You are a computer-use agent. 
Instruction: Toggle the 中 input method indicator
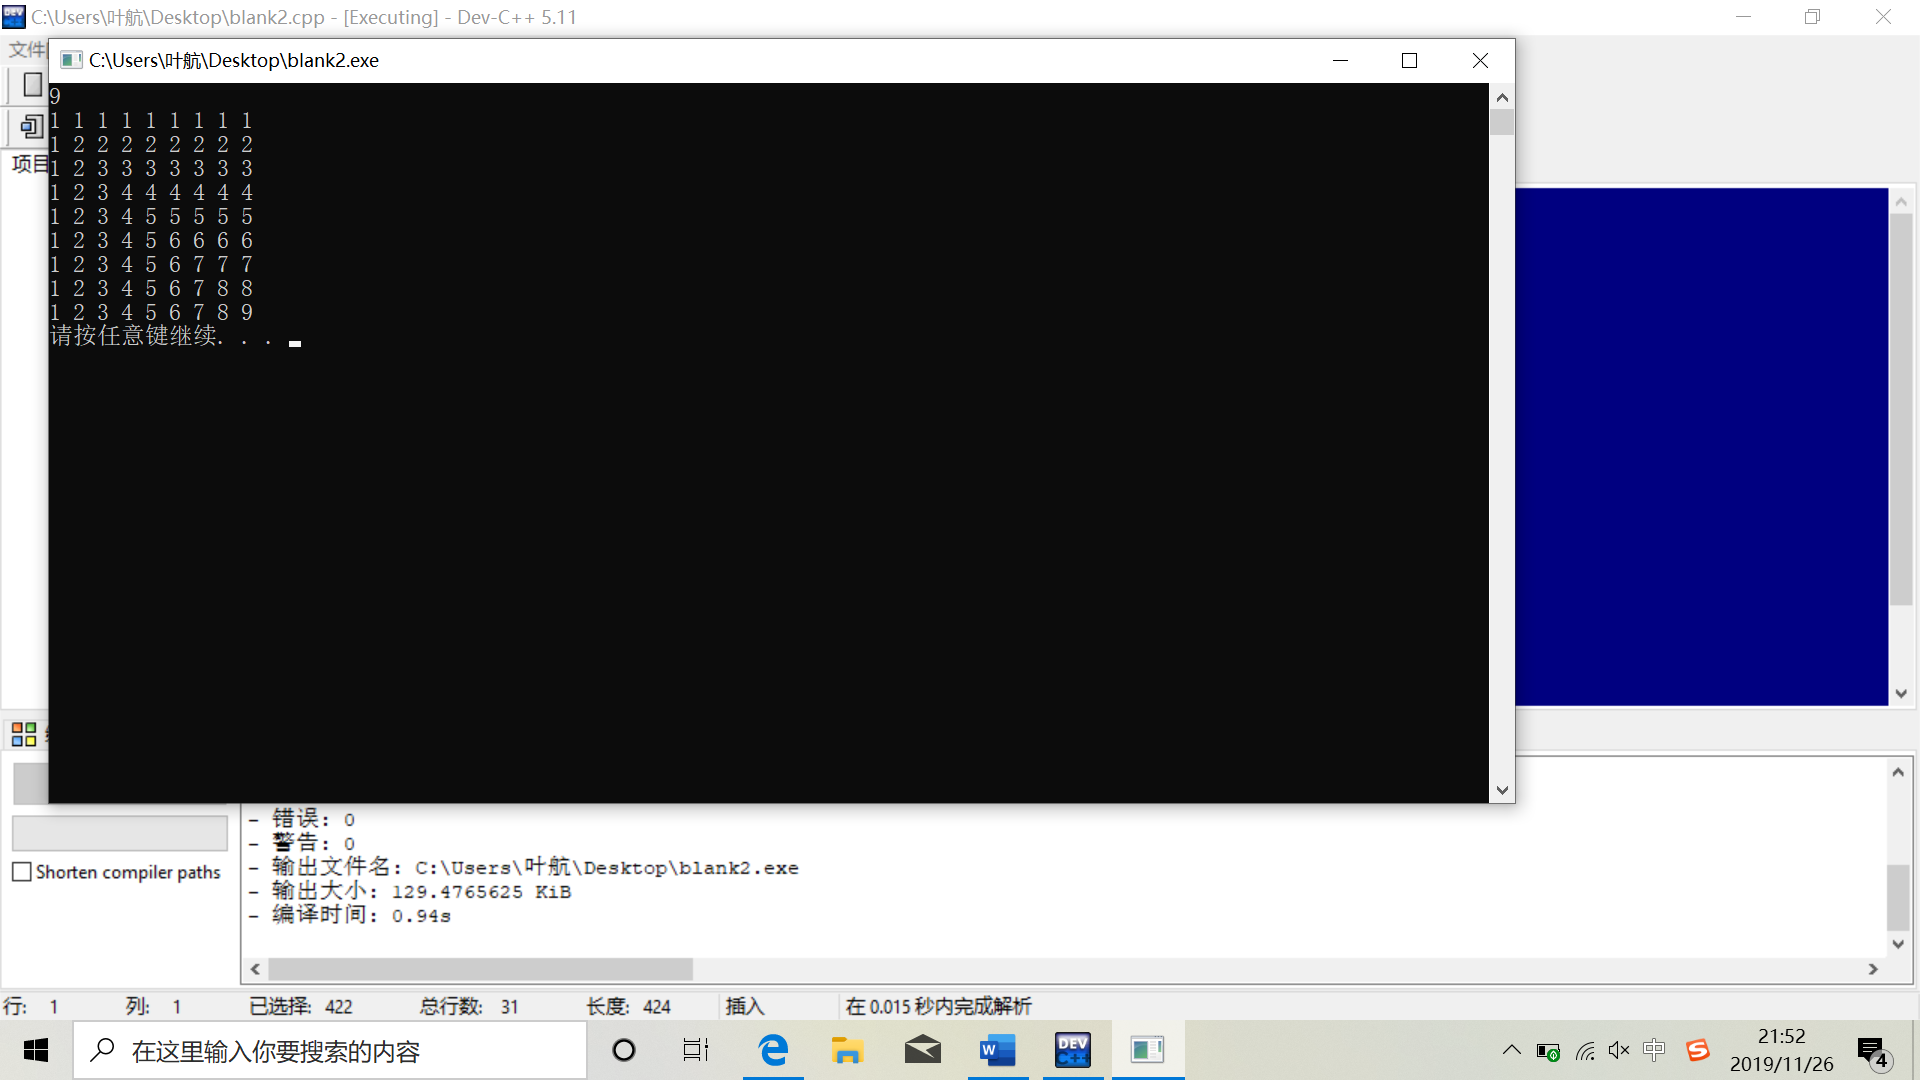pyautogui.click(x=1654, y=1050)
